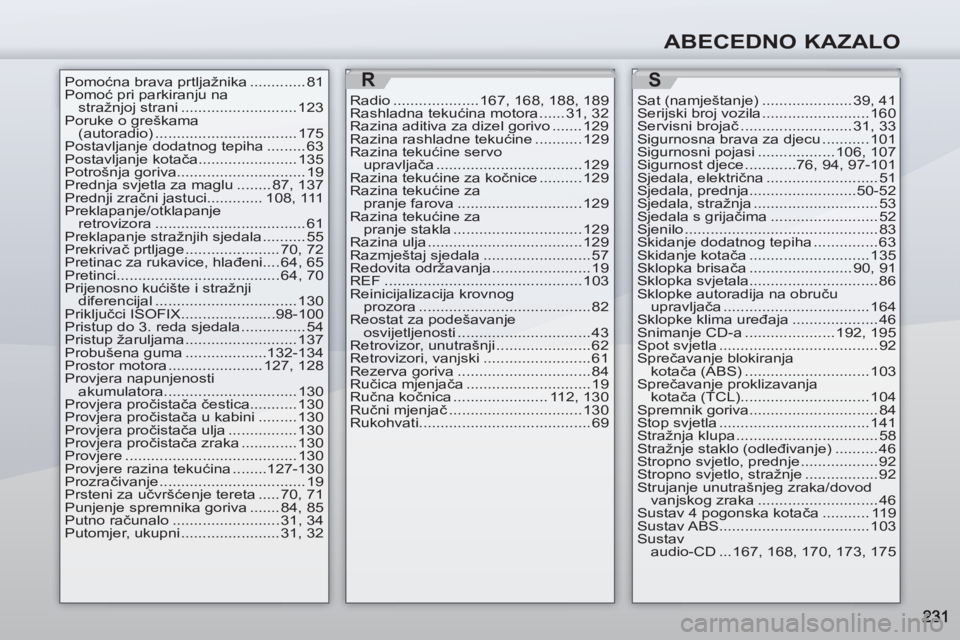Click the "Sustav ABS" entry

pyautogui.click(x=767, y=526)
